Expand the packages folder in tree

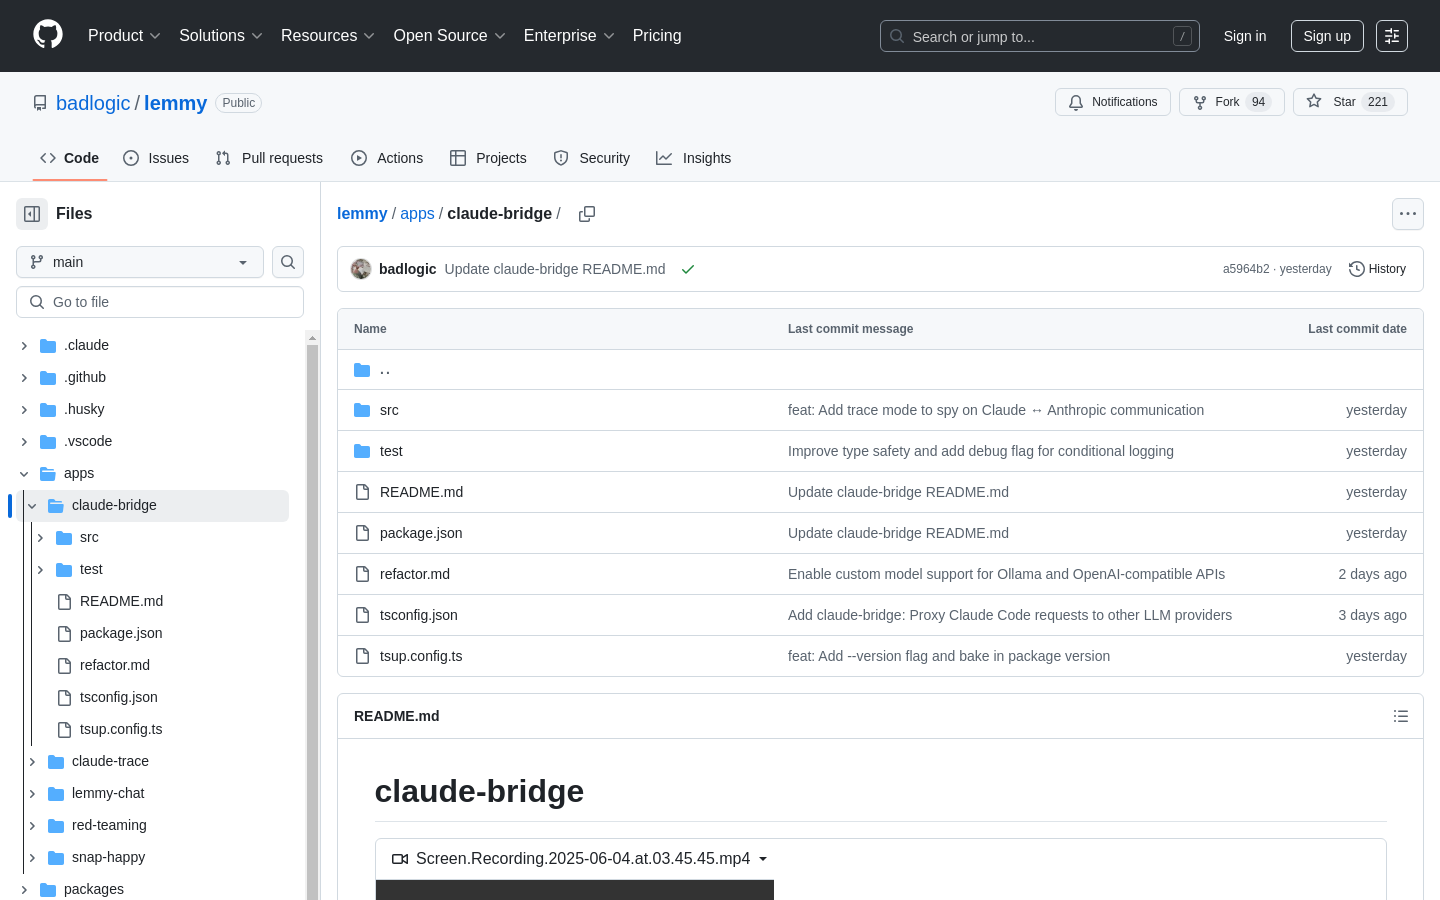(24, 889)
